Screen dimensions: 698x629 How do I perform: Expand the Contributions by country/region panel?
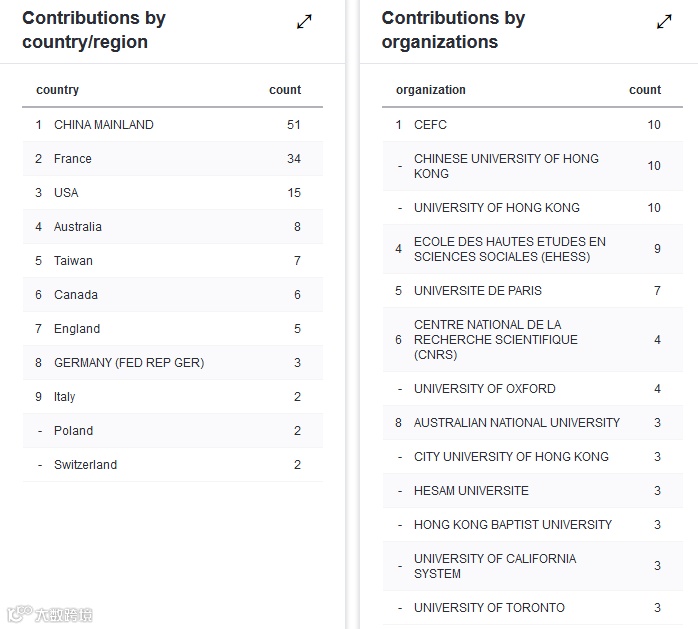pyautogui.click(x=305, y=22)
